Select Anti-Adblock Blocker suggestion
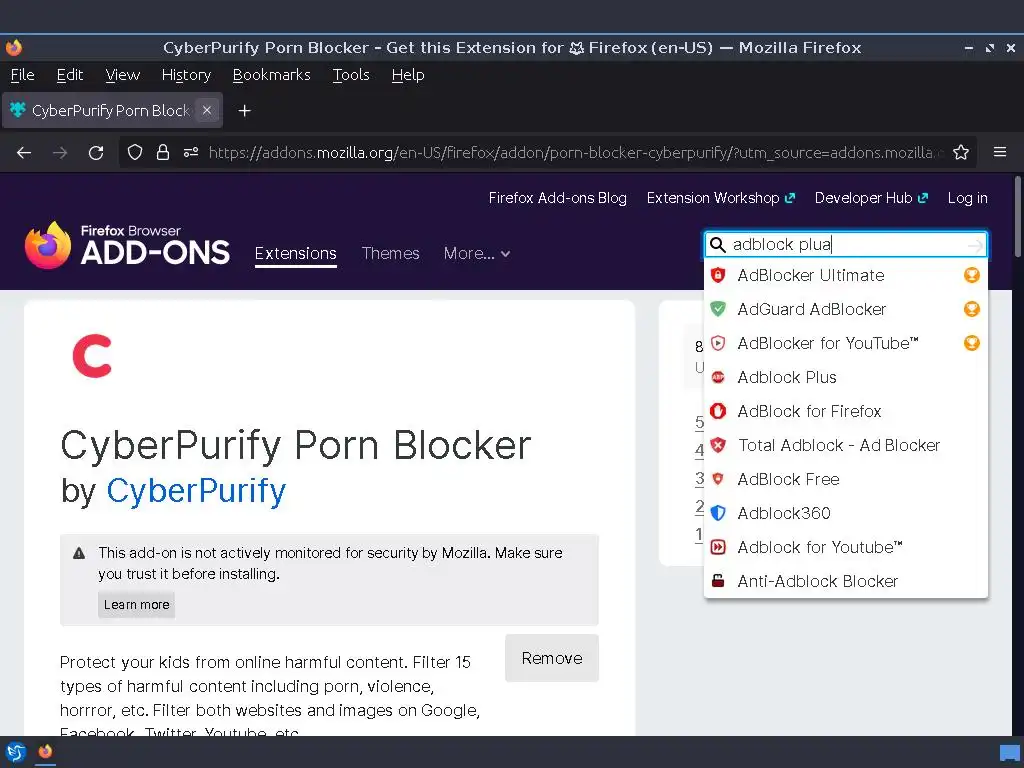Viewport: 1024px width, 768px height. (x=846, y=581)
